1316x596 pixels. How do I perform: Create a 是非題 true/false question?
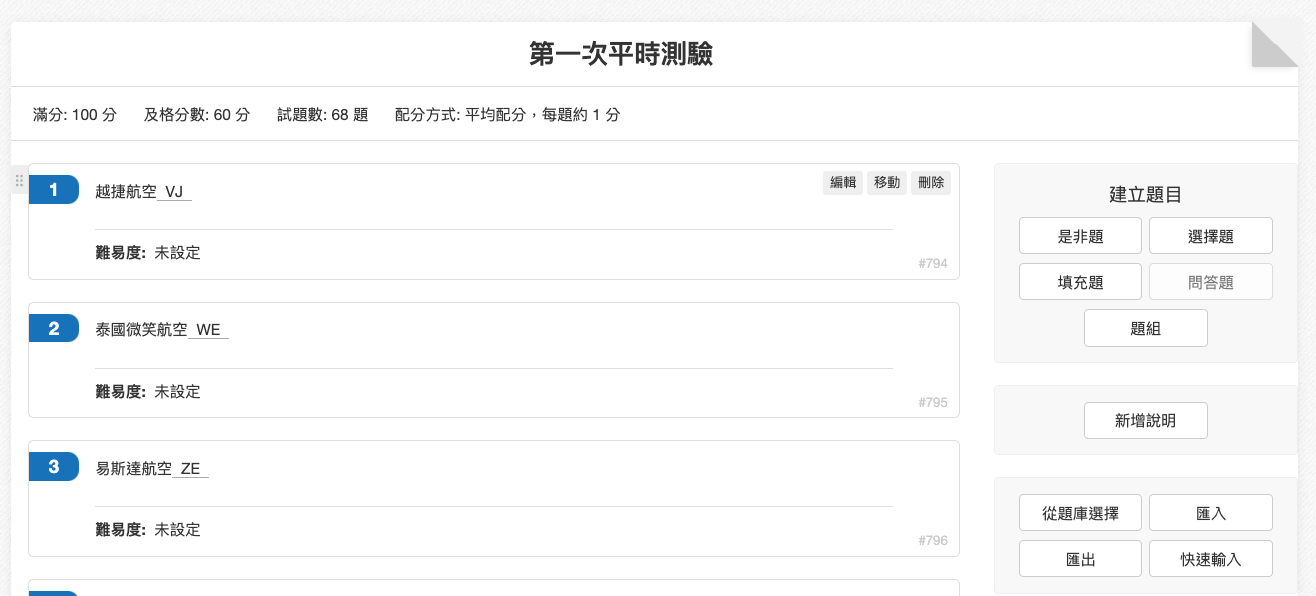1080,236
